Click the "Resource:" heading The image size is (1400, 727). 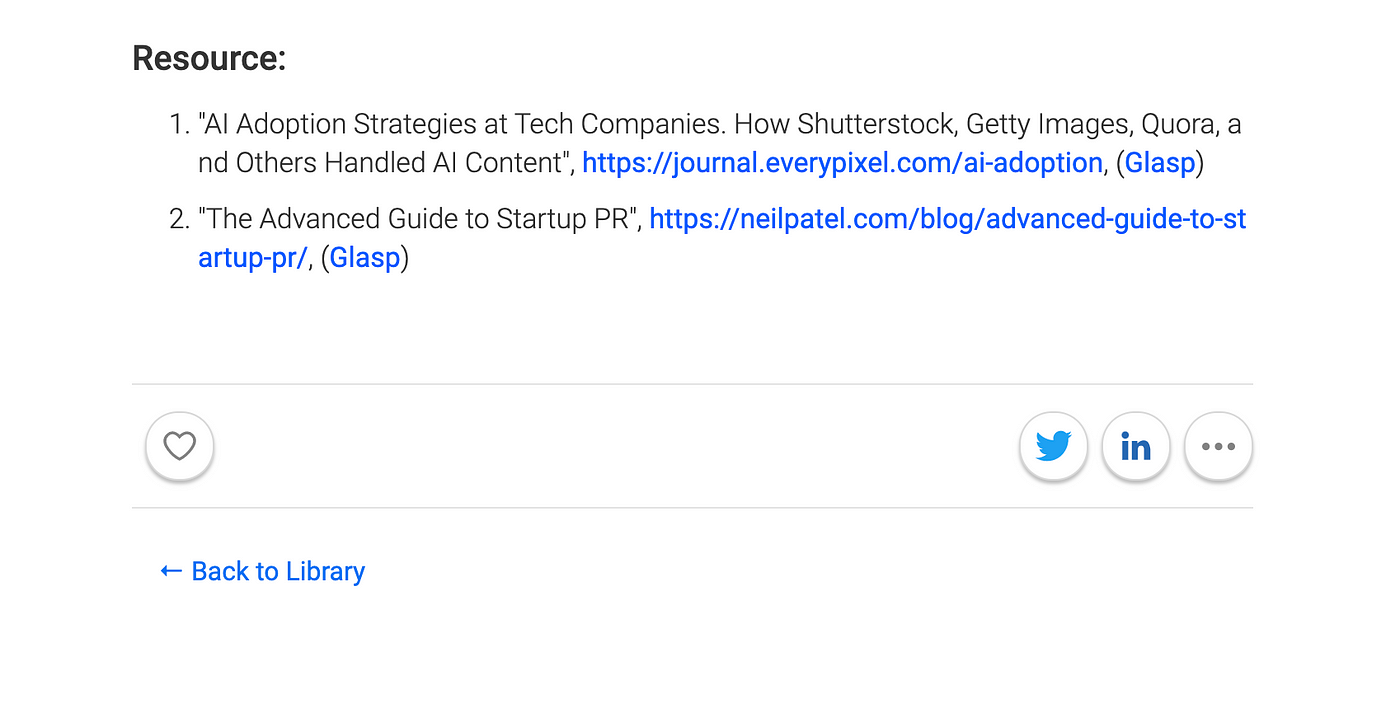209,58
